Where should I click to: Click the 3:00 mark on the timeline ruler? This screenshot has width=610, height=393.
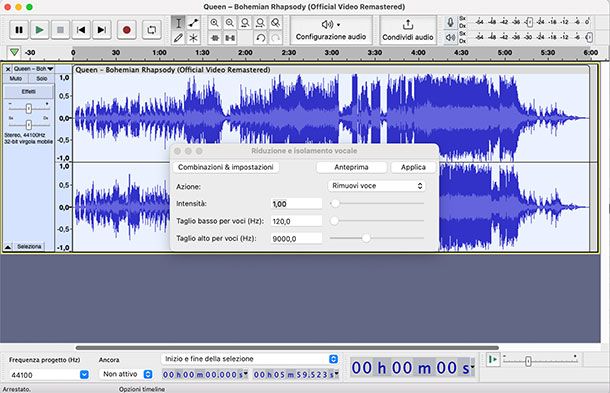[x=331, y=53]
